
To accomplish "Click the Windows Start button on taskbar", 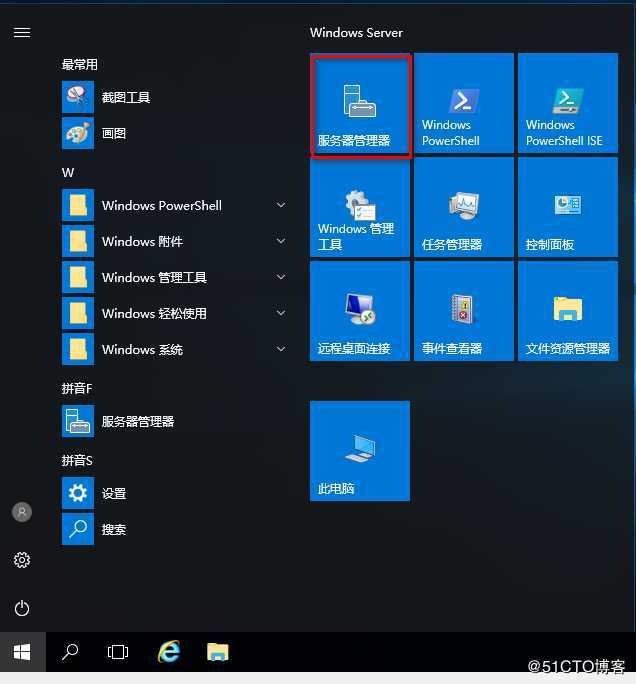I will click(x=22, y=652).
